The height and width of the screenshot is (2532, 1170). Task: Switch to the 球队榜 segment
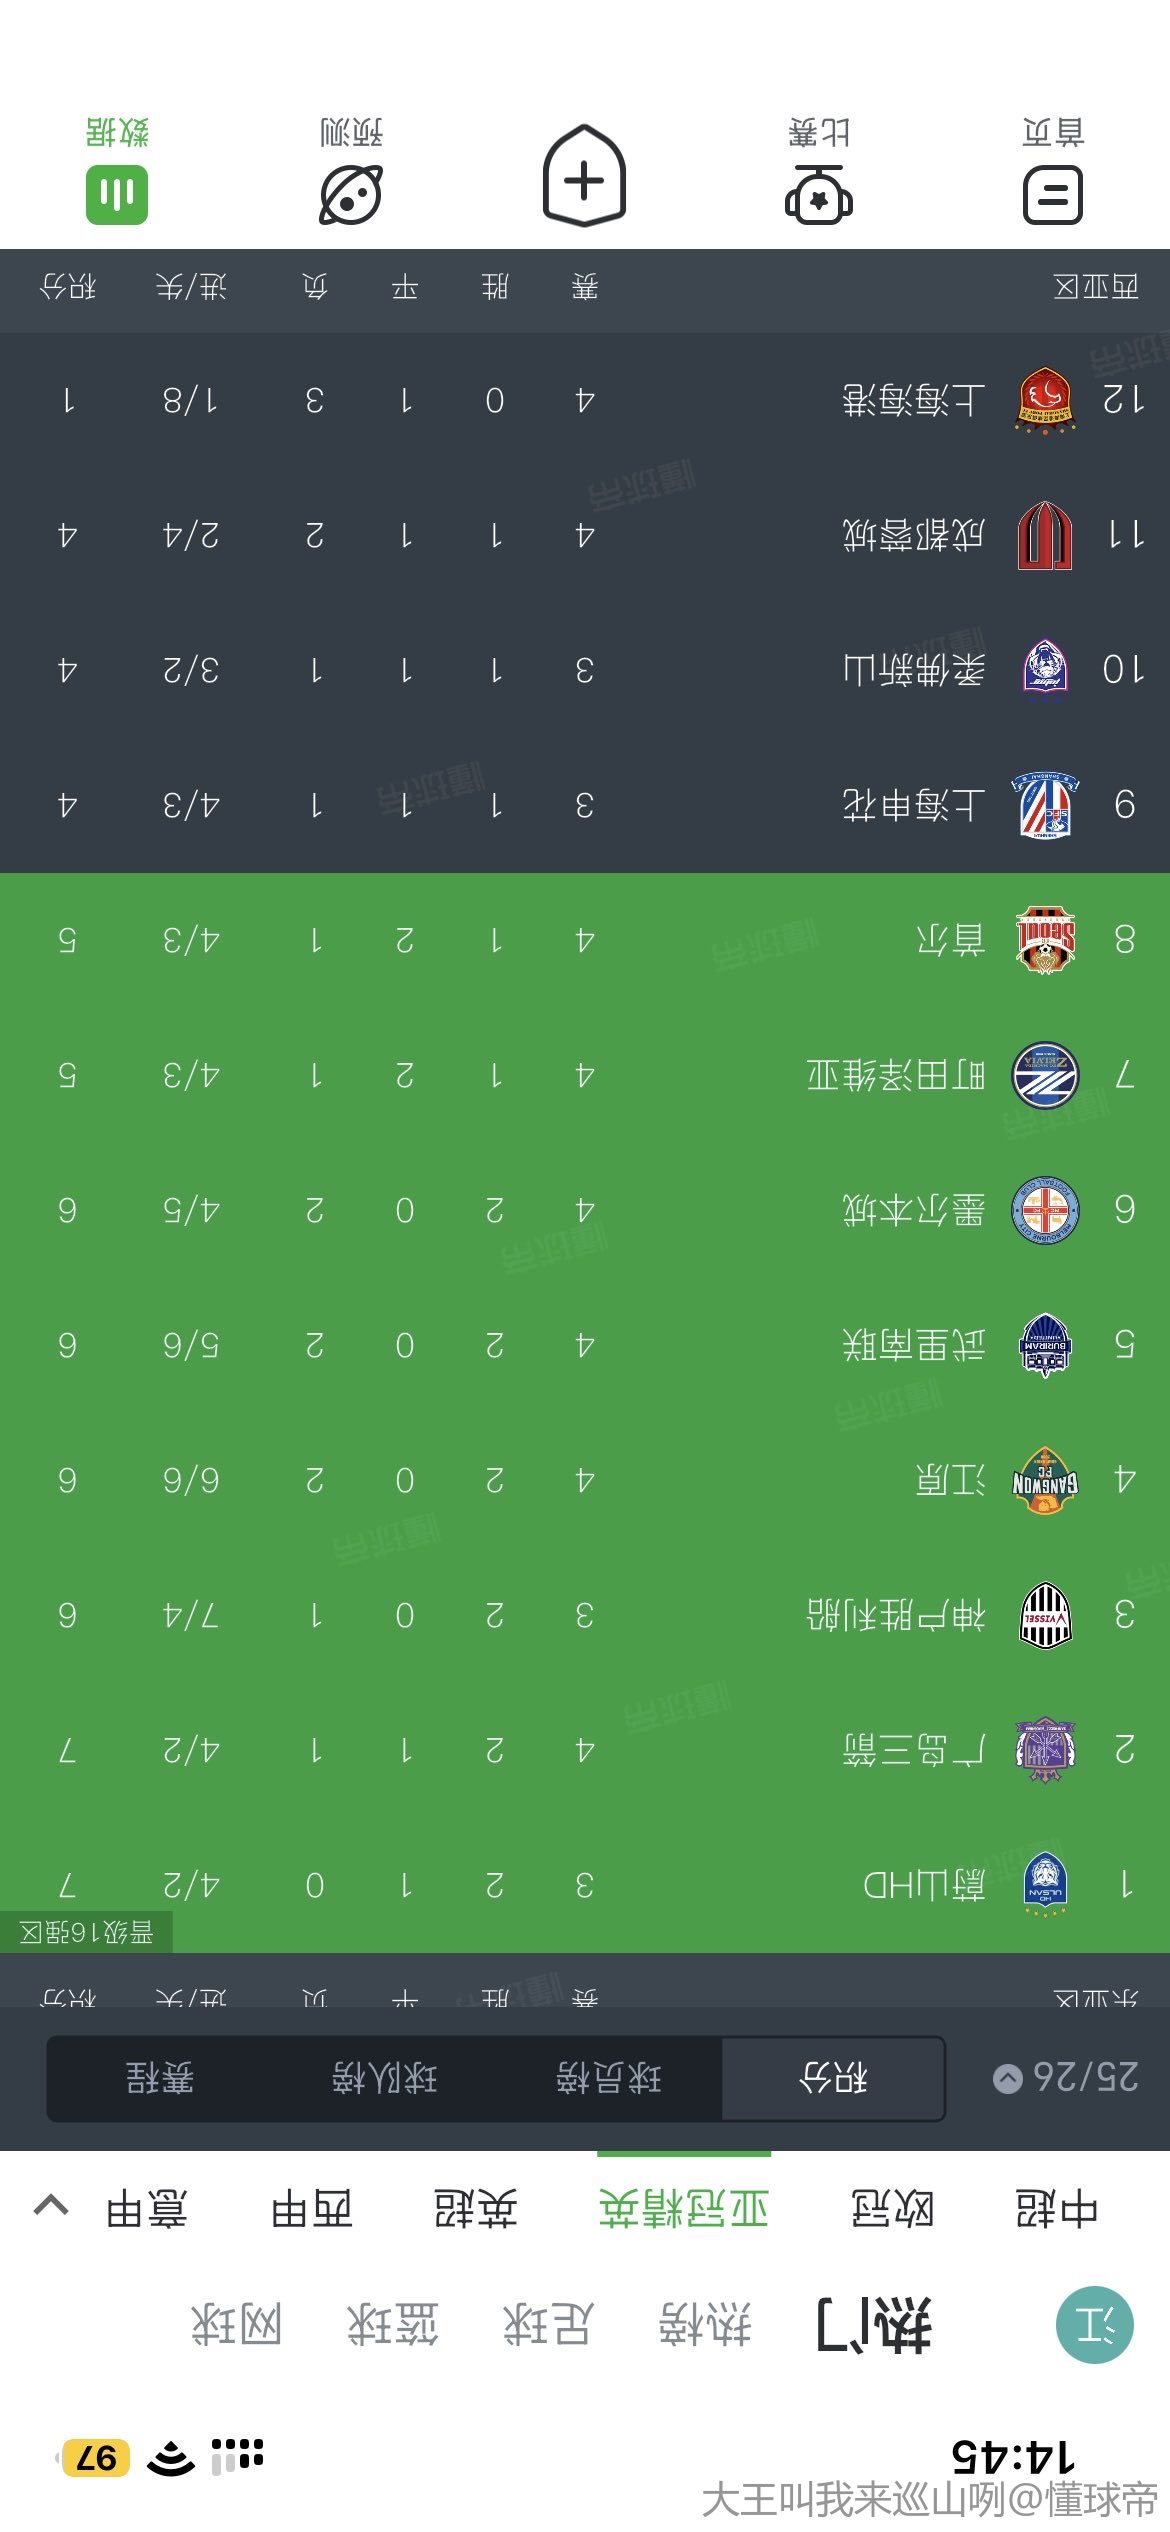point(385,2079)
